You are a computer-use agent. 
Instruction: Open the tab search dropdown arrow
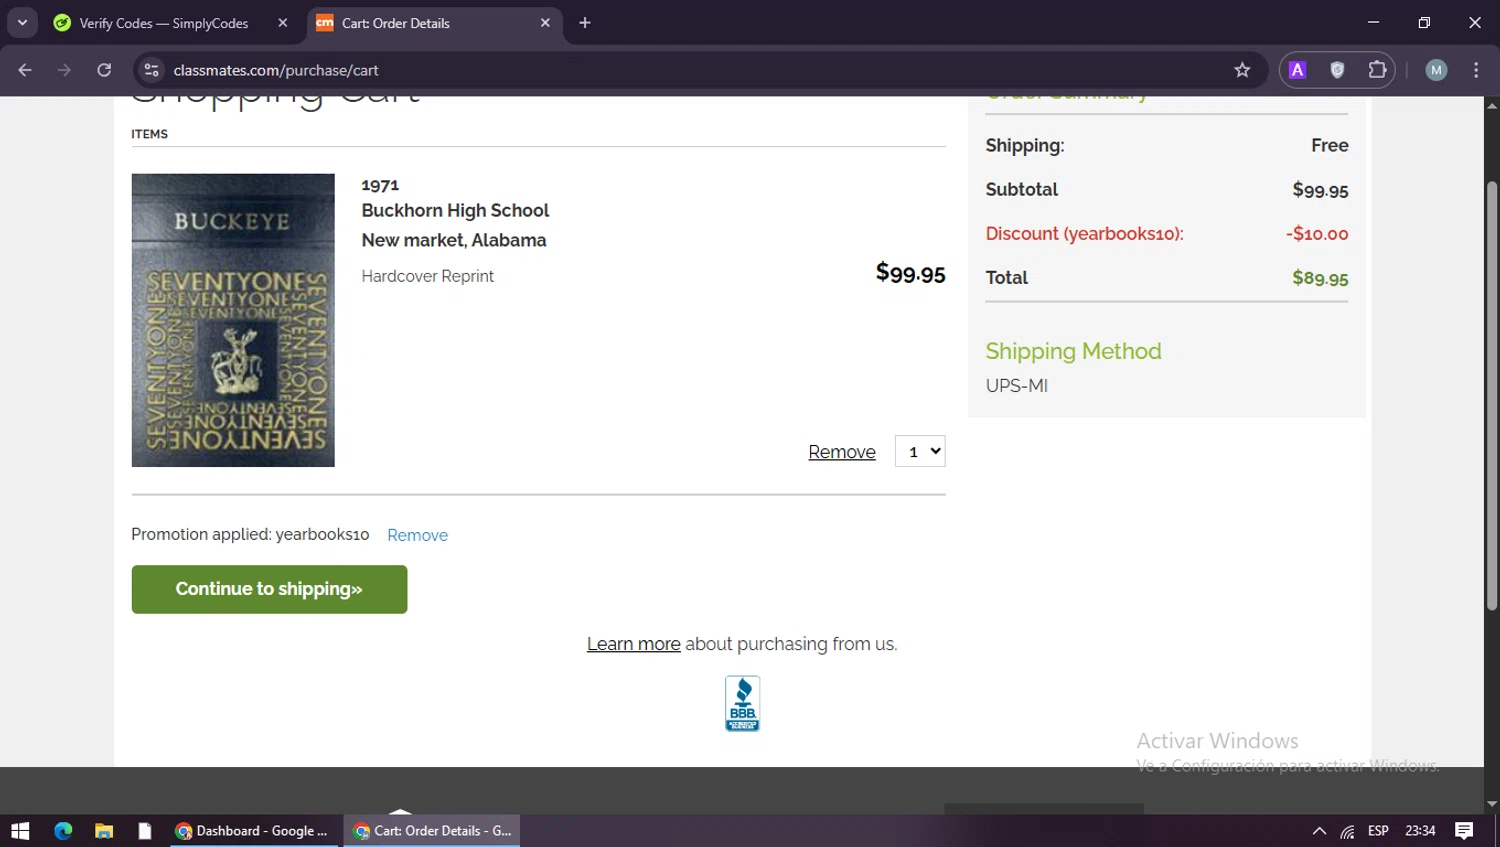click(22, 22)
